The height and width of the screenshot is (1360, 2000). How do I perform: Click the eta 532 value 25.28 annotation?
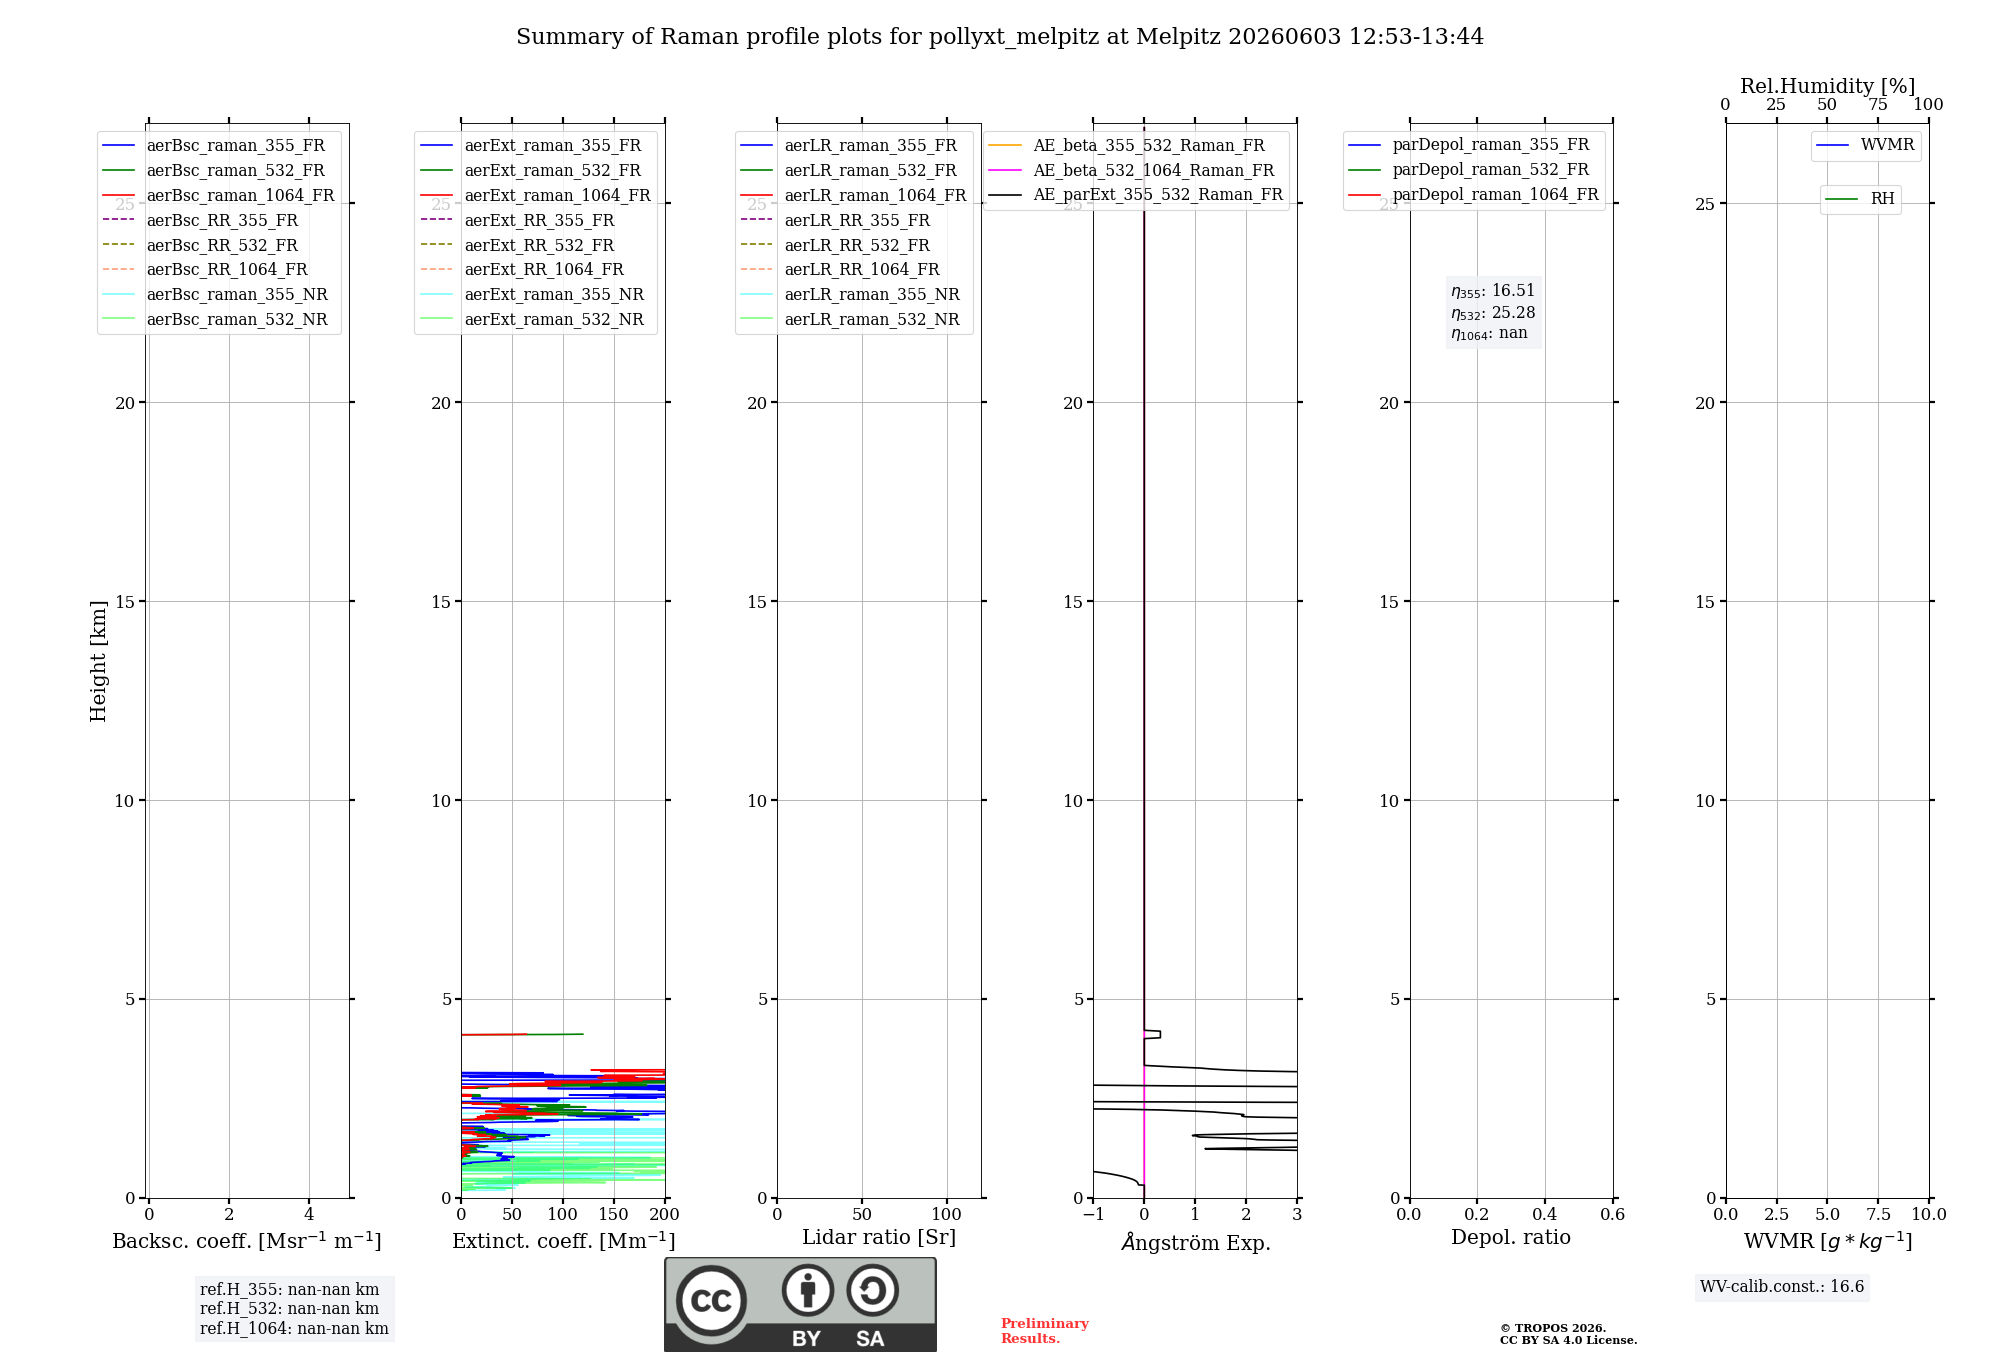pos(1493,313)
